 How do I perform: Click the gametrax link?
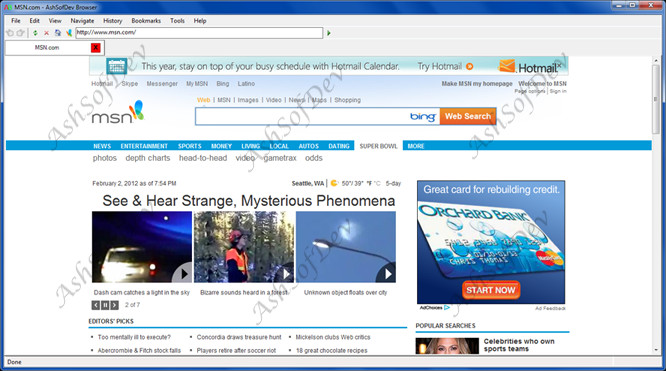[280, 158]
